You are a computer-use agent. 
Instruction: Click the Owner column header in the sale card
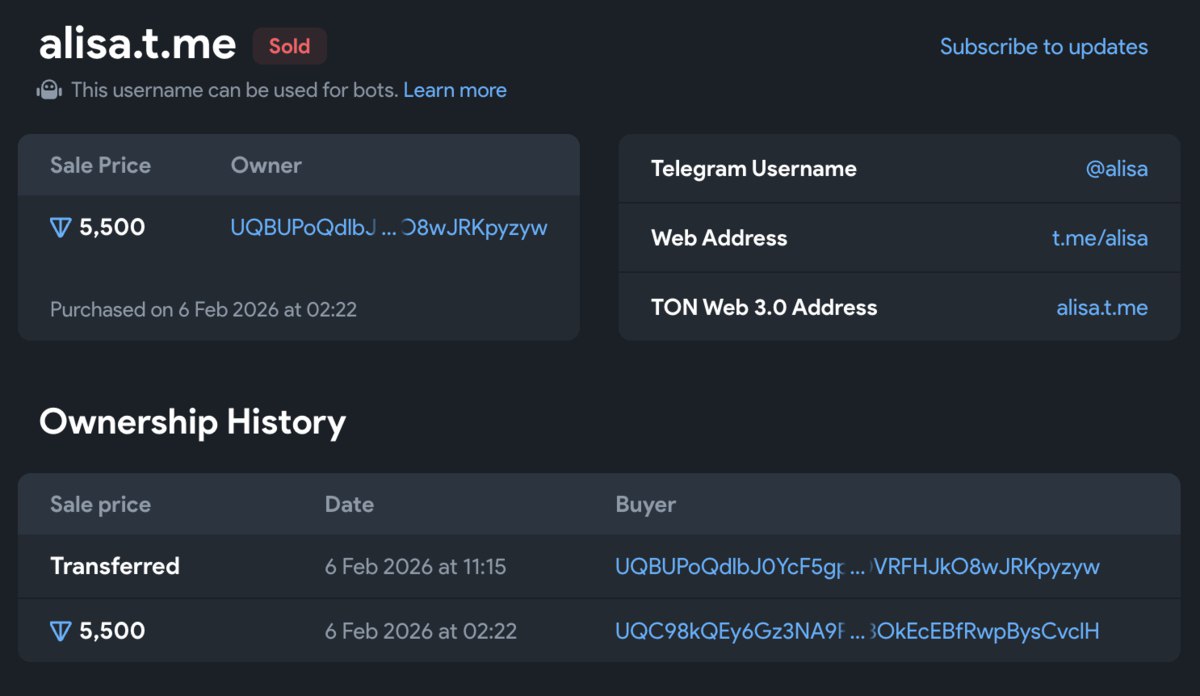point(266,165)
